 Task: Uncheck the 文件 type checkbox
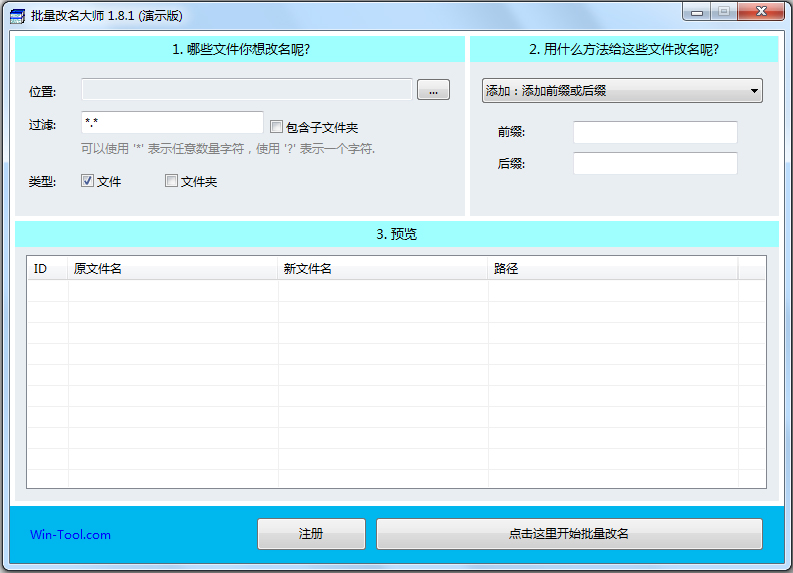point(87,181)
